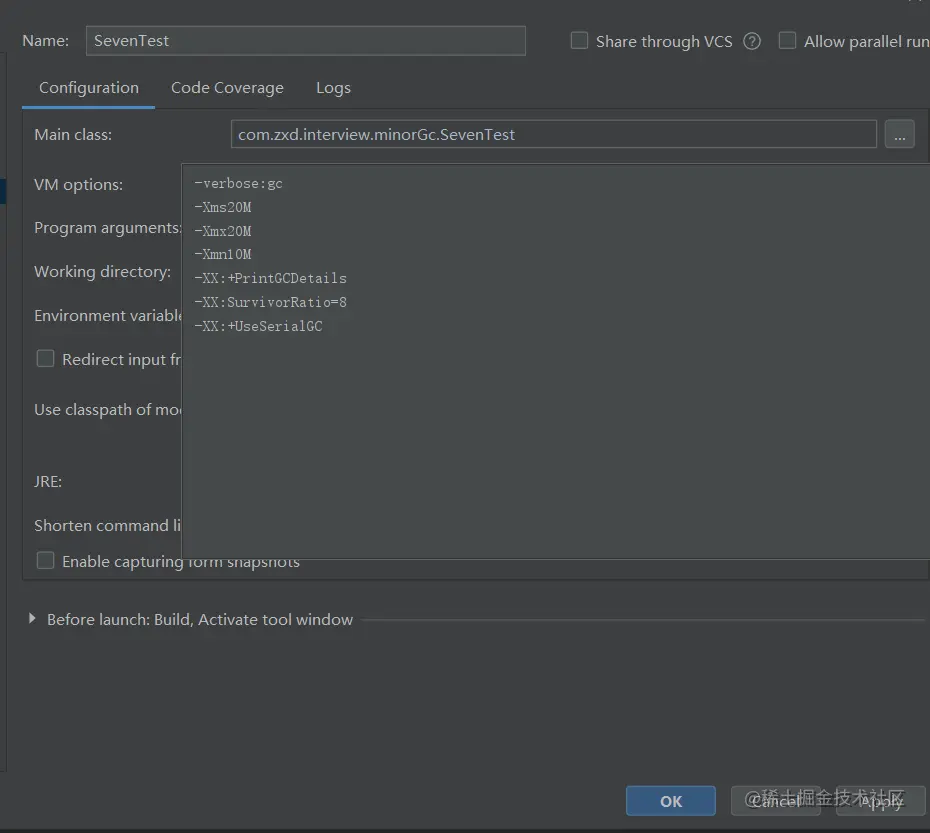Click the JRE label
The width and height of the screenshot is (930, 833).
48,481
